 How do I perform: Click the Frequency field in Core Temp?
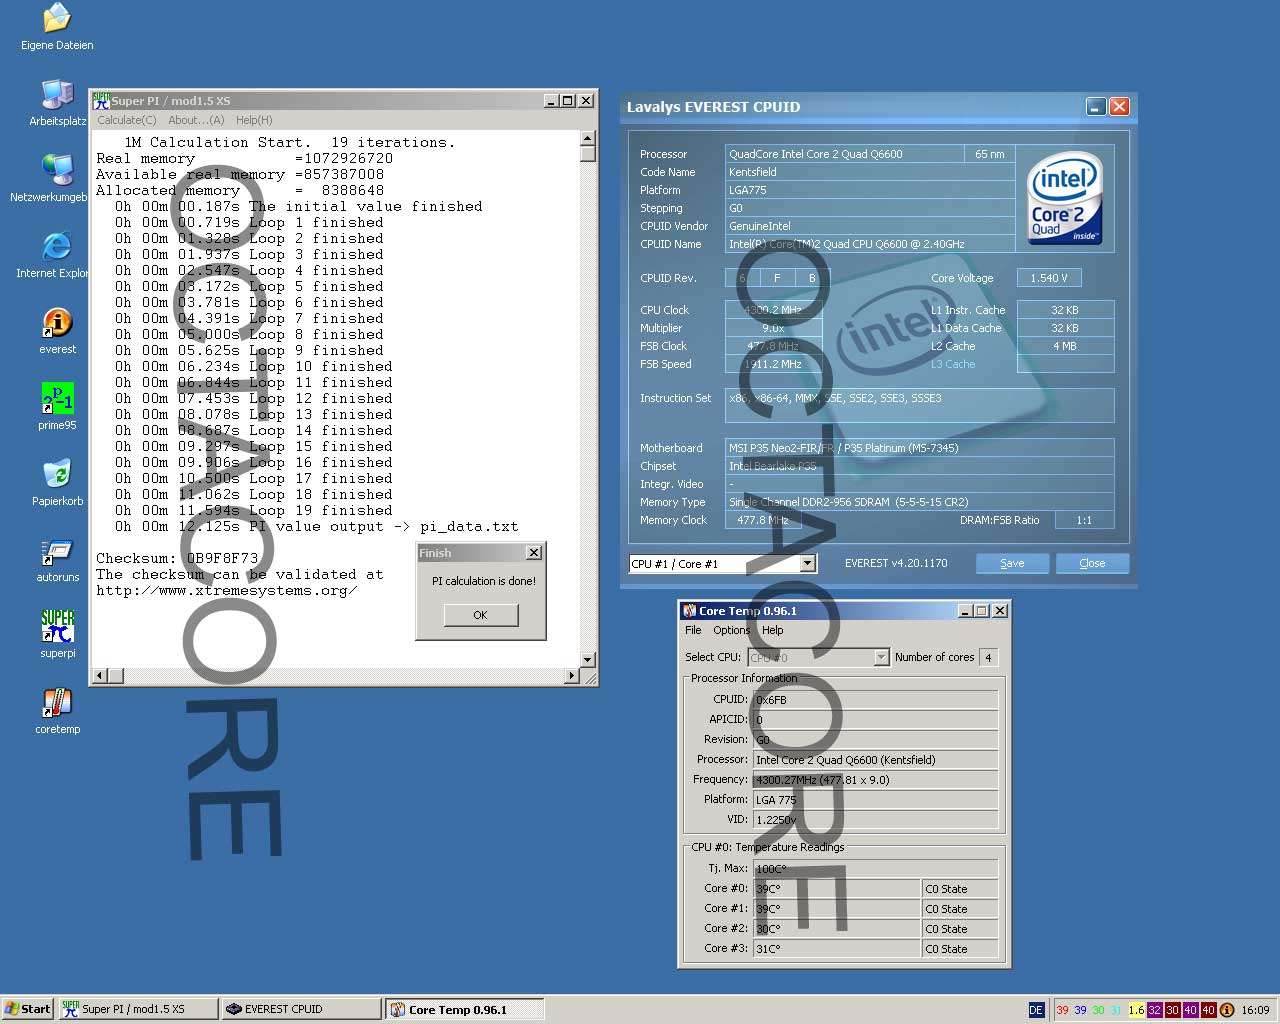[875, 780]
